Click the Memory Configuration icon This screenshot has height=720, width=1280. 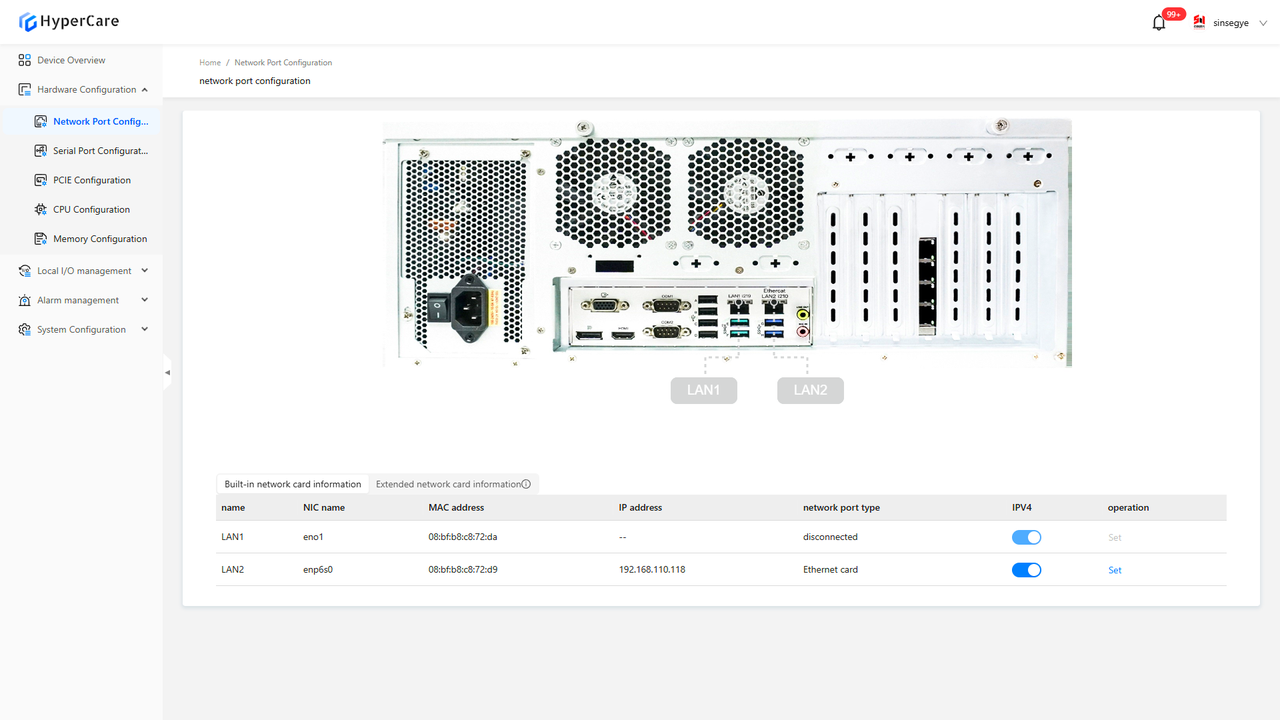[x=41, y=239]
